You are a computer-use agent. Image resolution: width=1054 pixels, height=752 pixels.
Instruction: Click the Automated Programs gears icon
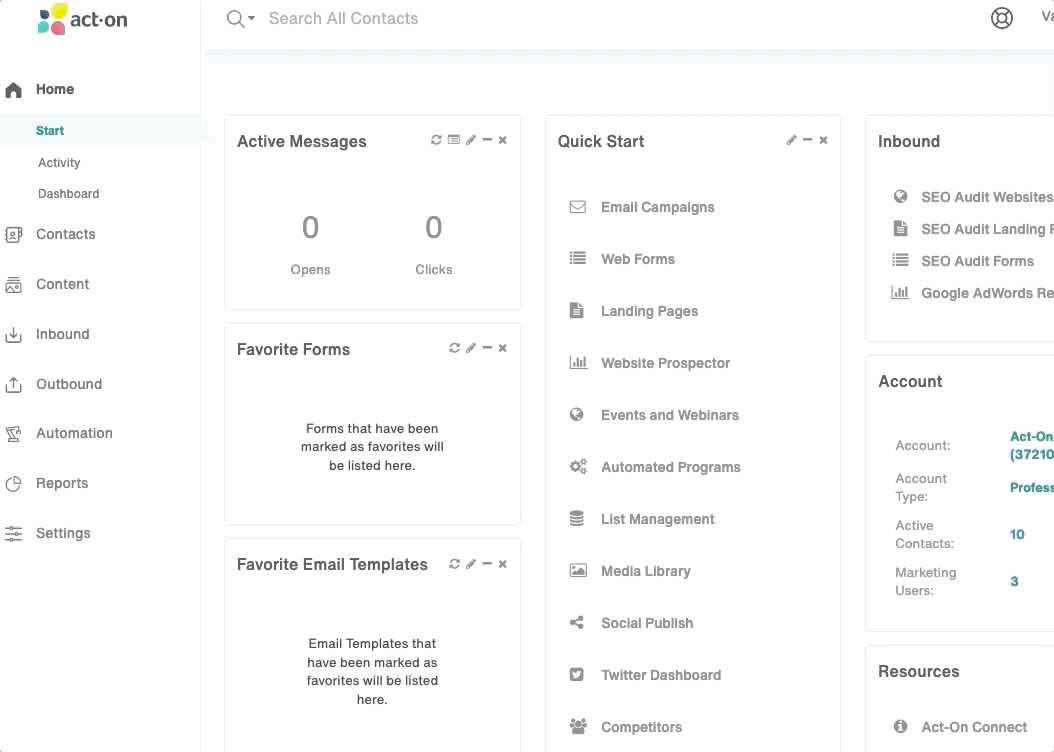pos(577,466)
